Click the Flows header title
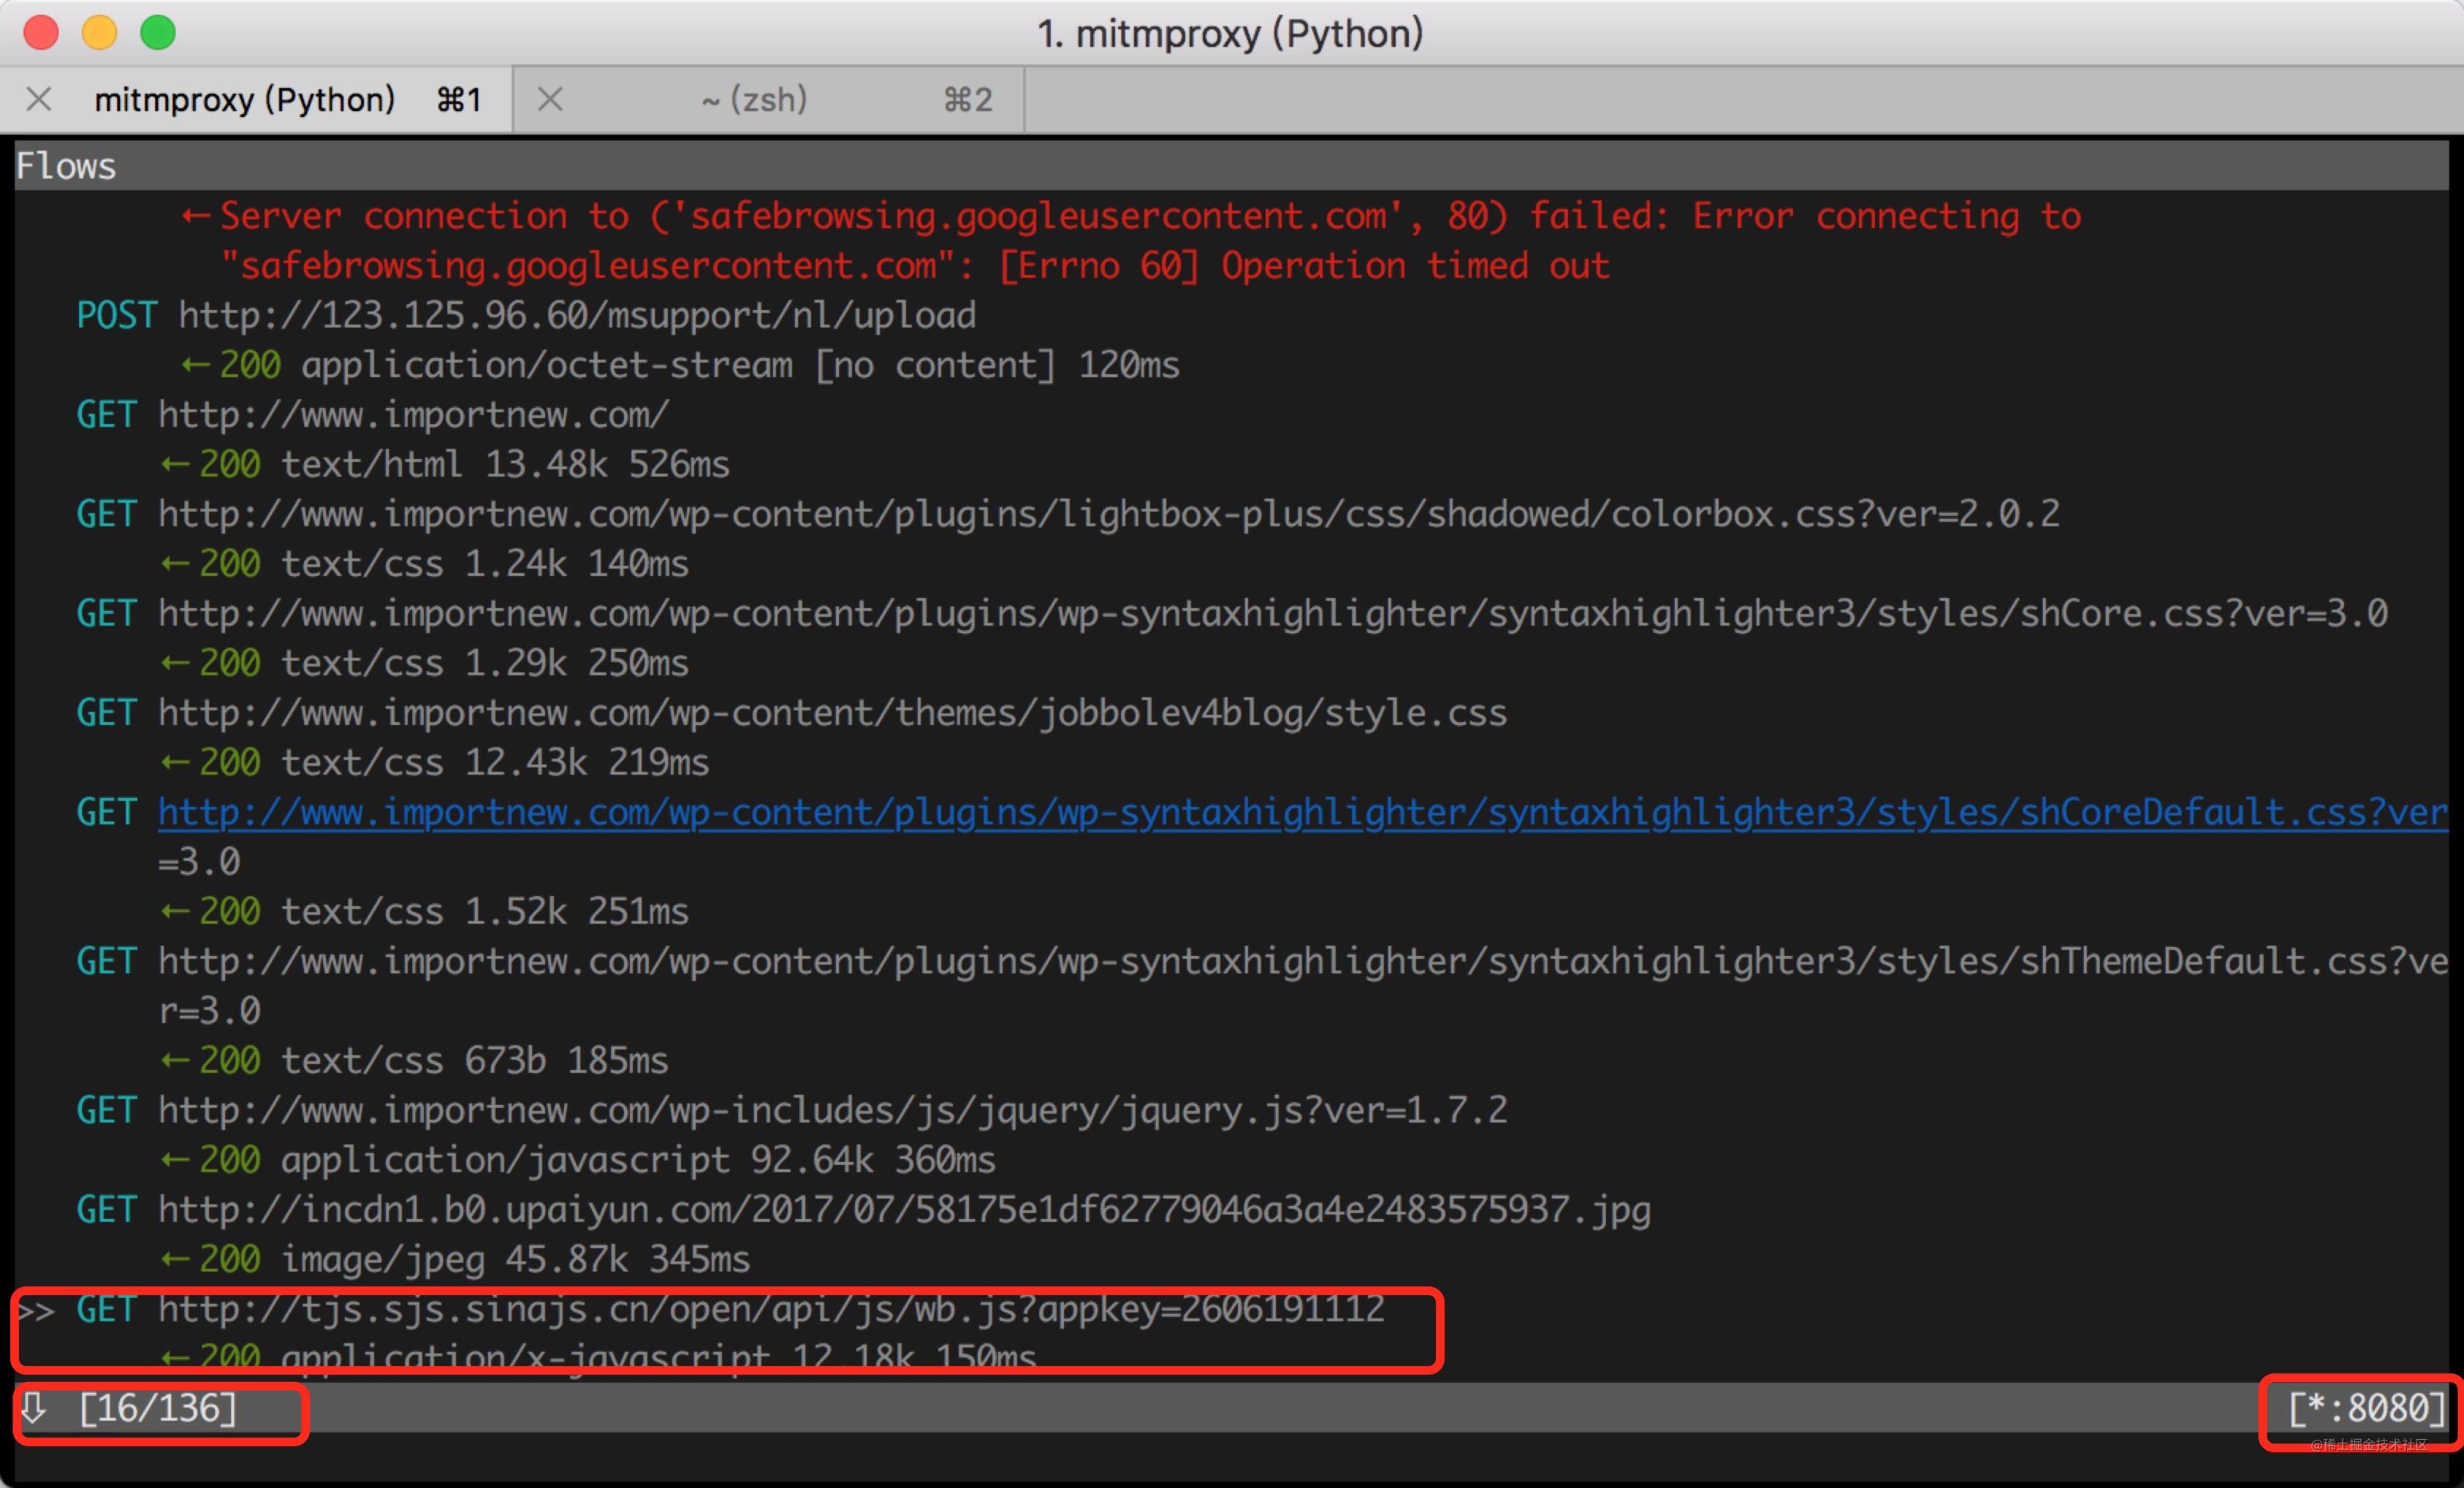Image resolution: width=2464 pixels, height=1488 pixels. click(x=66, y=166)
